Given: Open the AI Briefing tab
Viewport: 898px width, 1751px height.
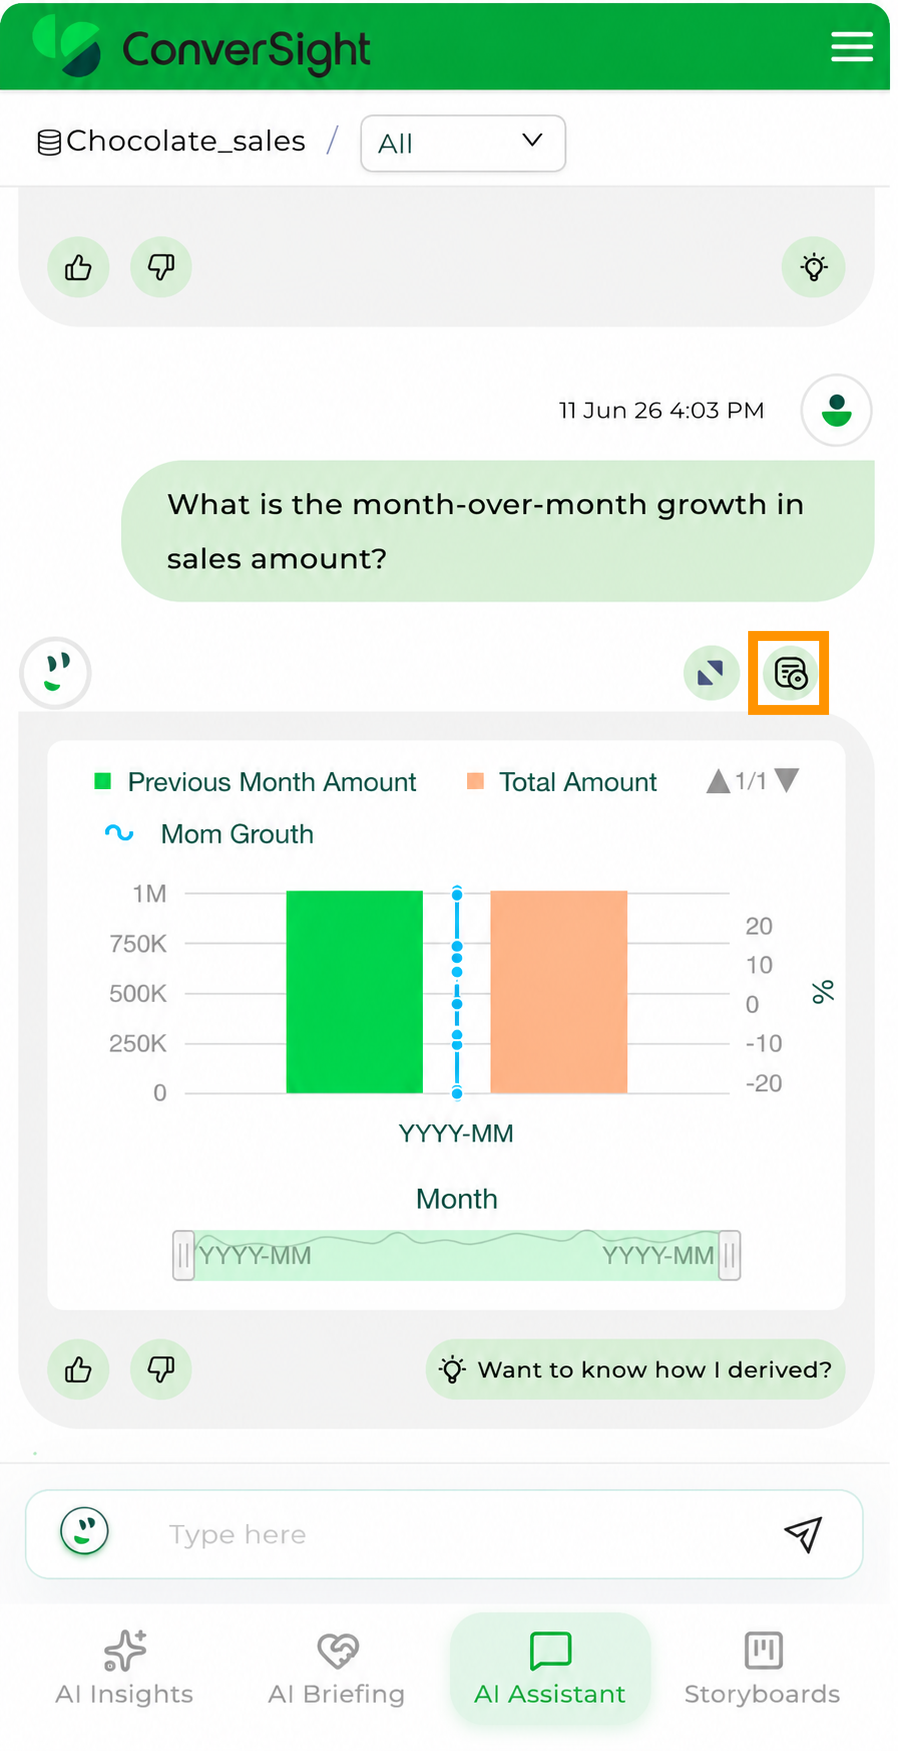Looking at the screenshot, I should (337, 1668).
